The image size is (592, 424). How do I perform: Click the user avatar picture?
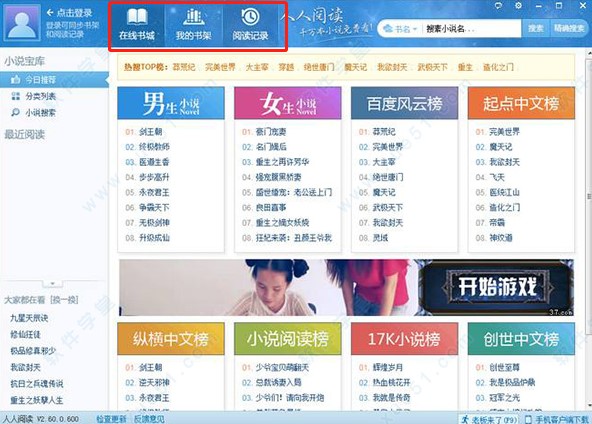point(22,23)
